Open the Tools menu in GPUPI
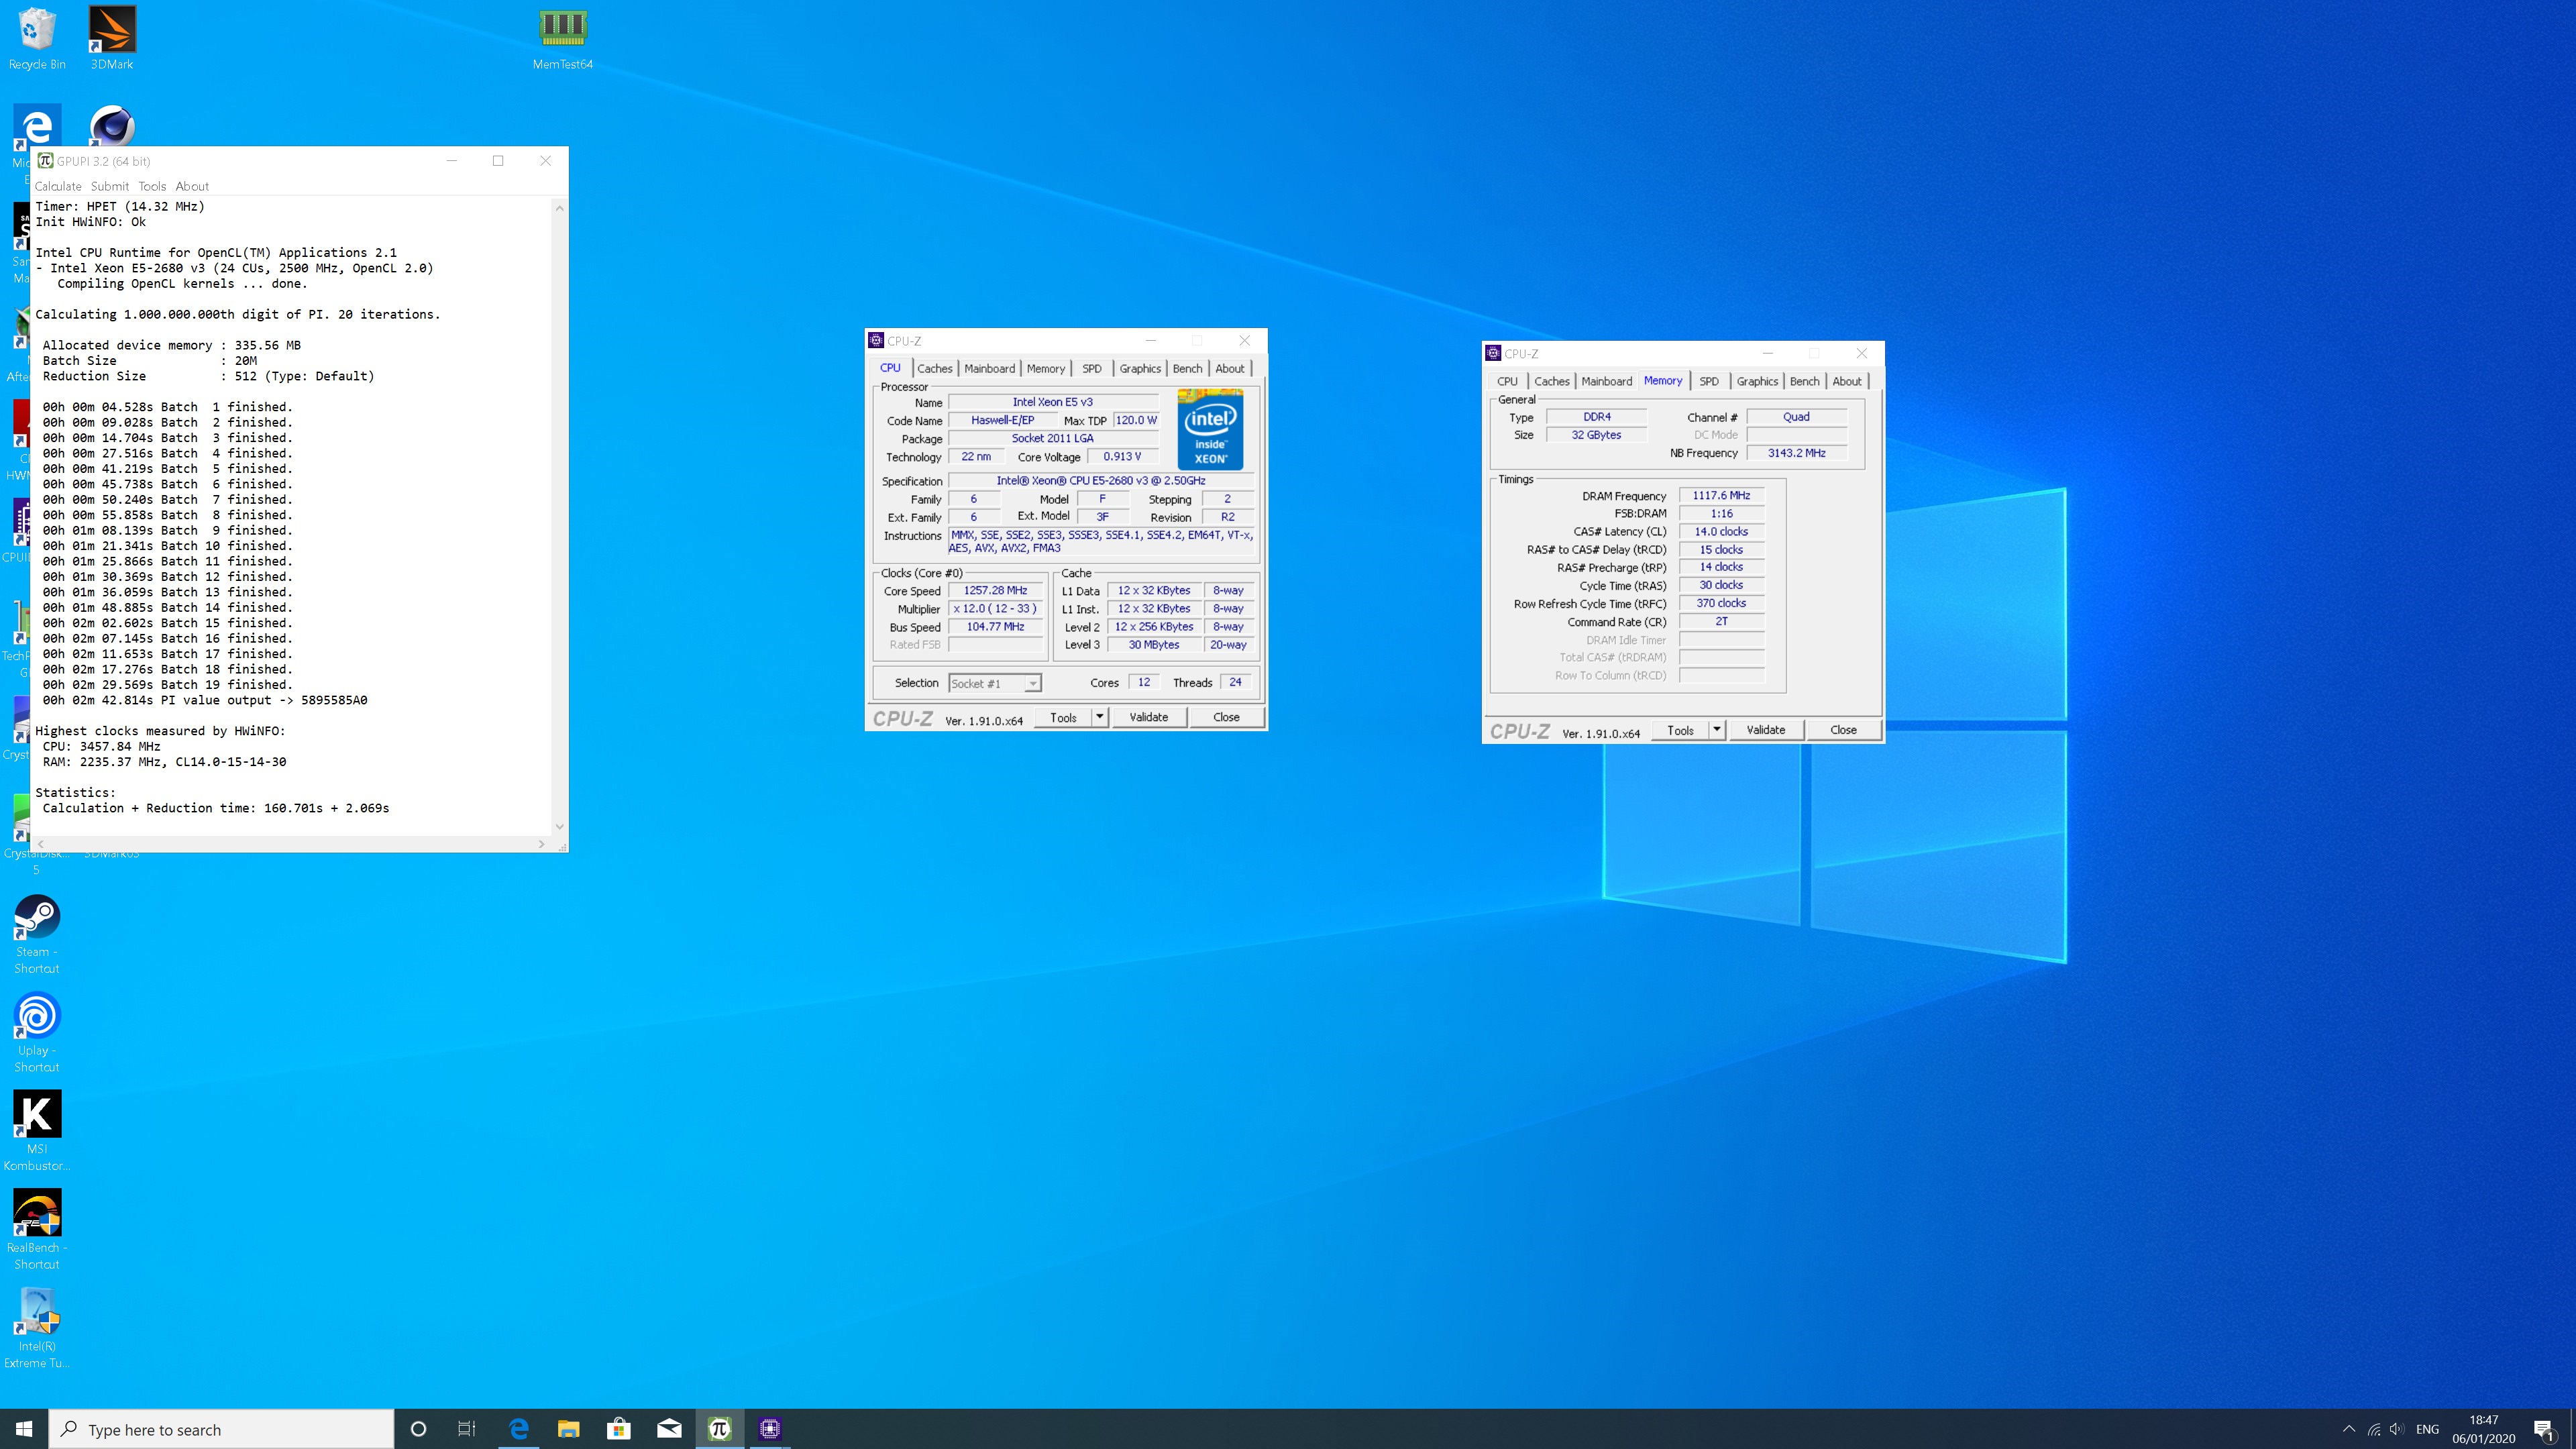Image resolution: width=2576 pixels, height=1449 pixels. tap(152, 186)
